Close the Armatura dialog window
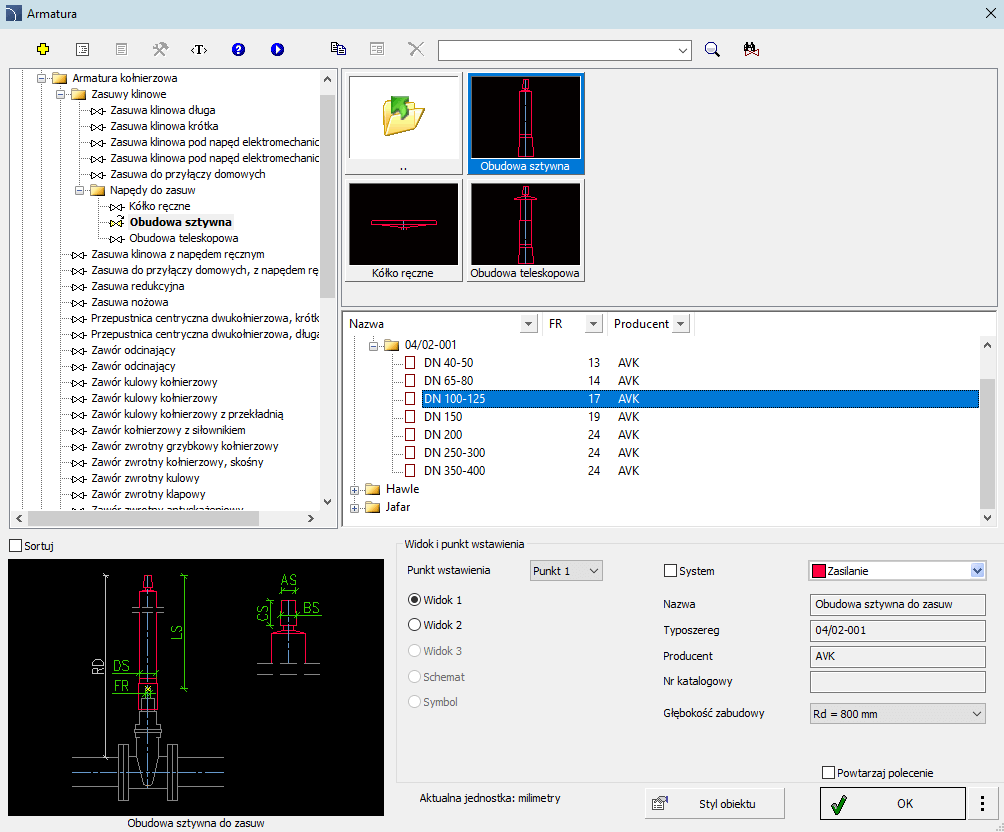The height and width of the screenshot is (832, 1004). [990, 13]
